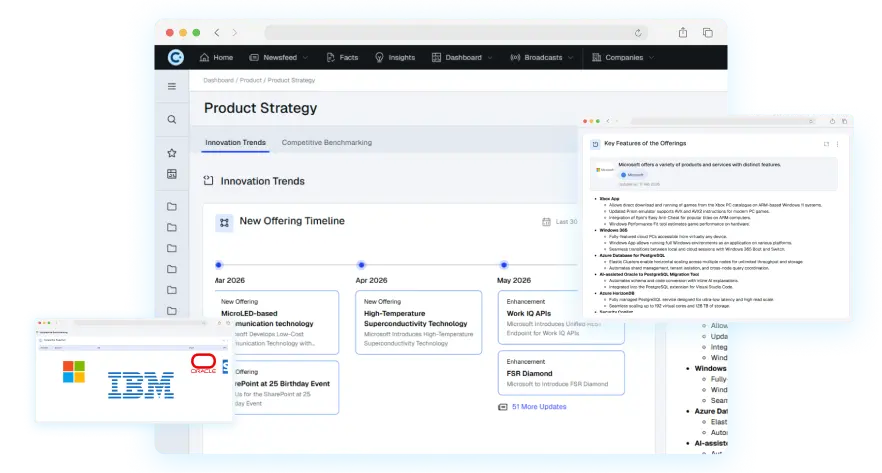Open the Home nav item
The image size is (882, 473).
[216, 57]
